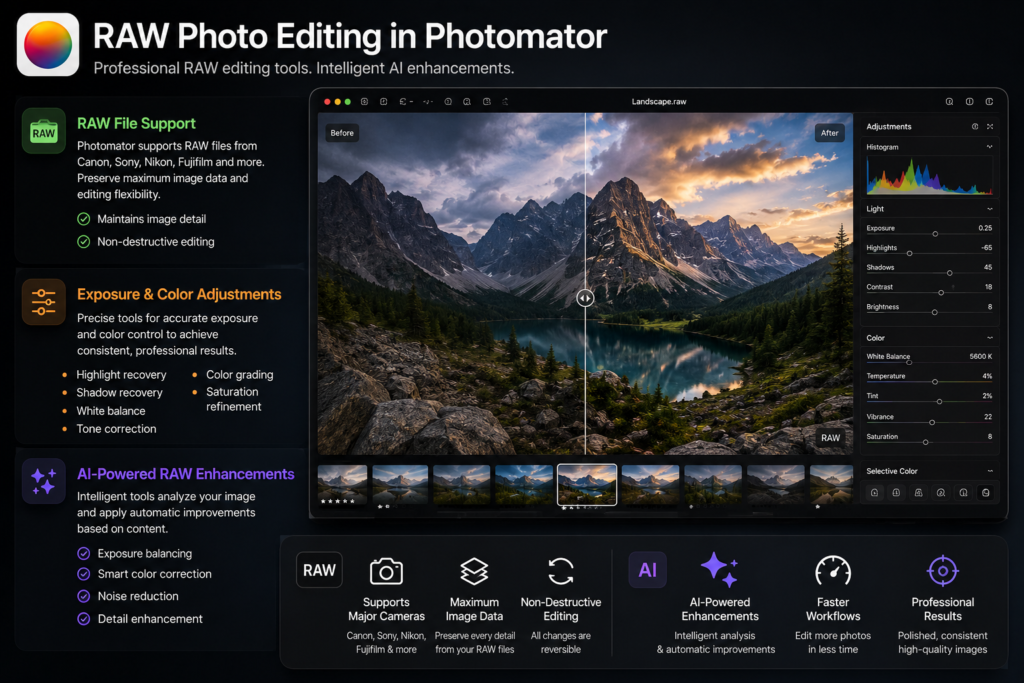Click the speedometer icon above Faster Workflows
Image resolution: width=1024 pixels, height=683 pixels.
[x=833, y=571]
